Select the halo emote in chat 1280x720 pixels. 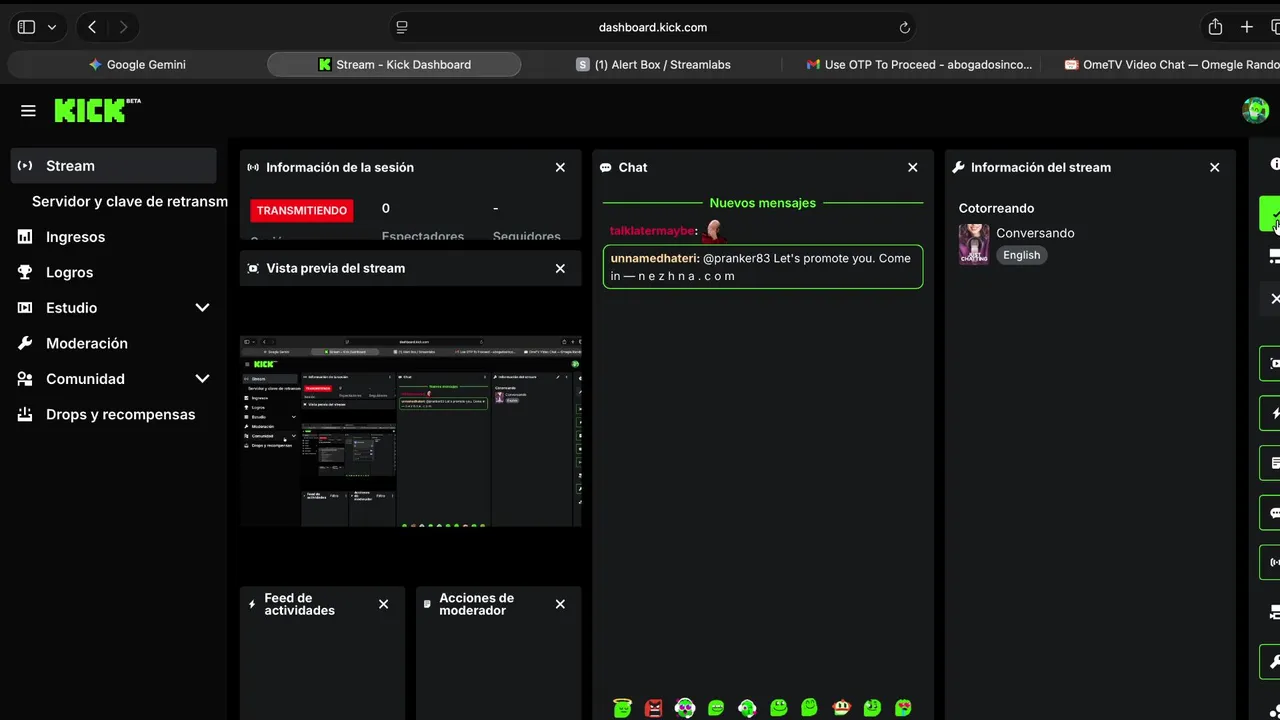tap(622, 708)
